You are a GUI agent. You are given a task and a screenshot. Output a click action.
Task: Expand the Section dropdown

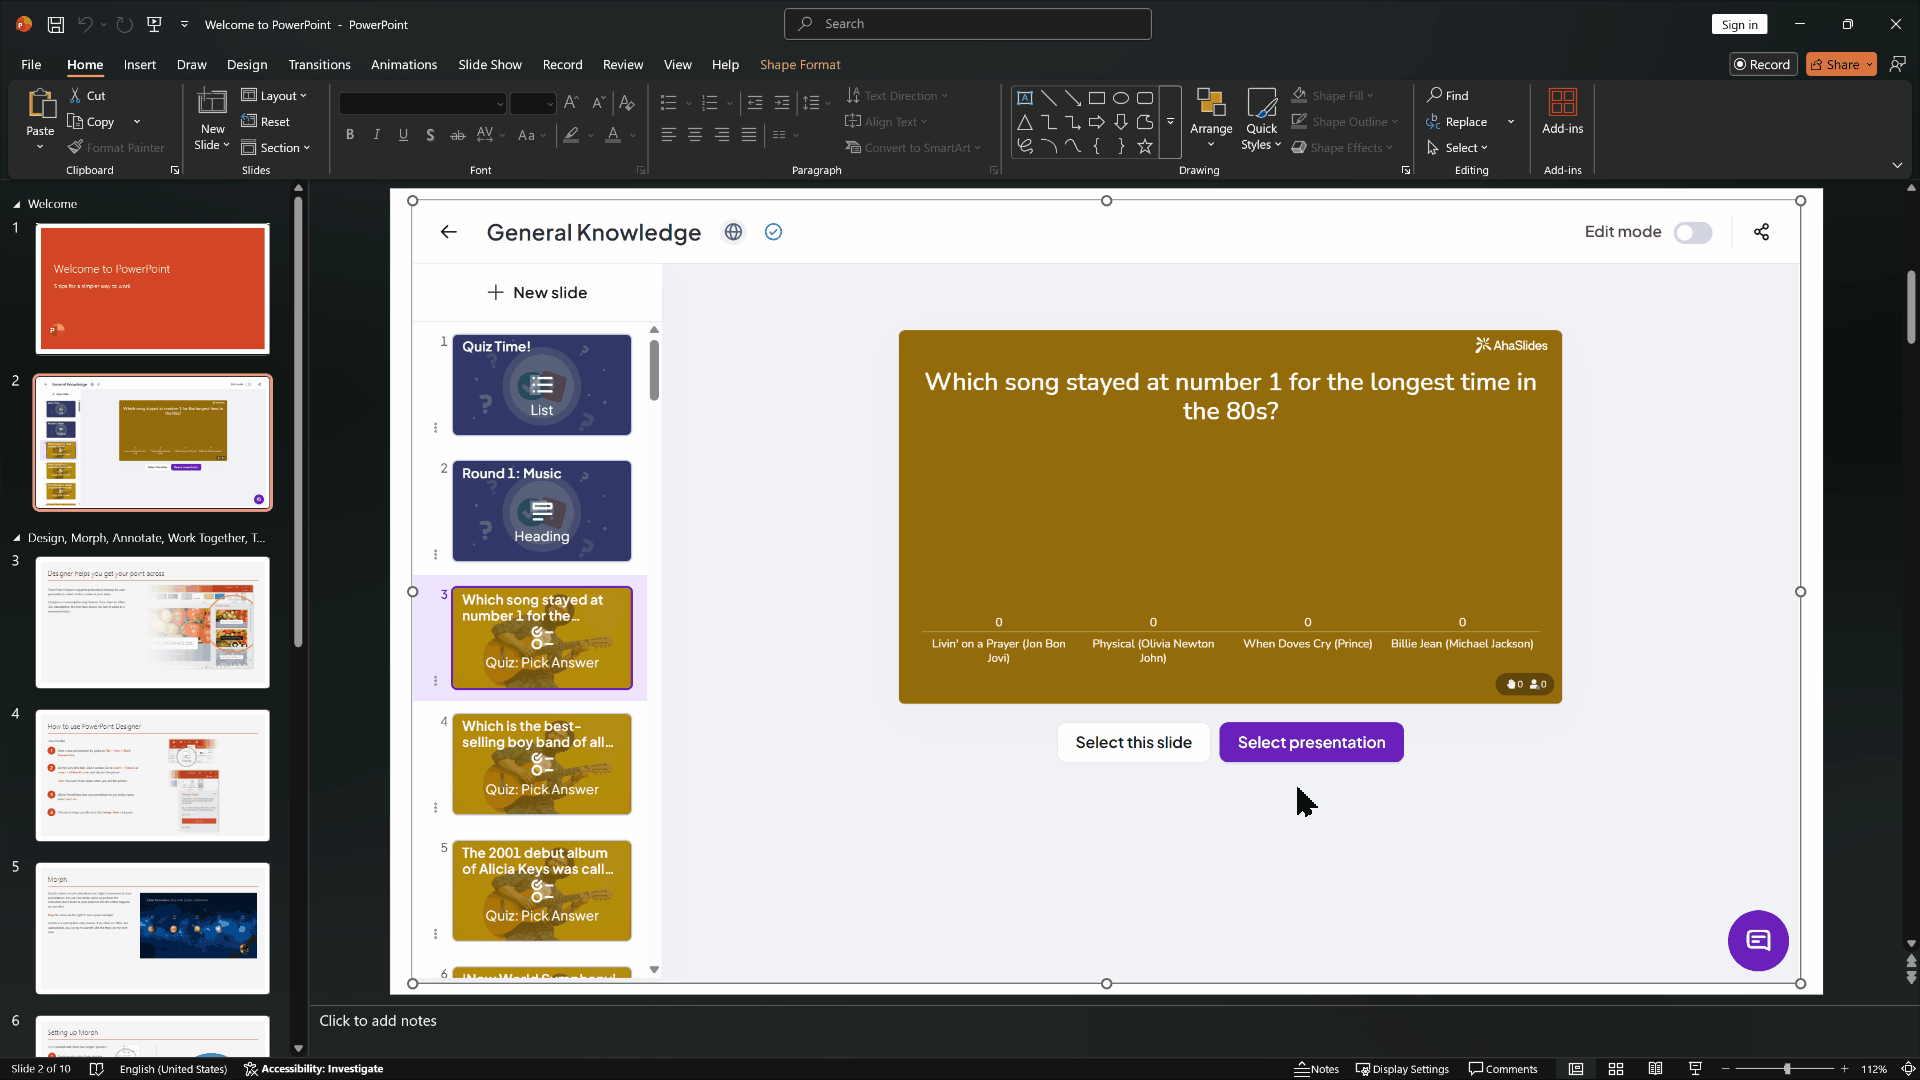(277, 147)
